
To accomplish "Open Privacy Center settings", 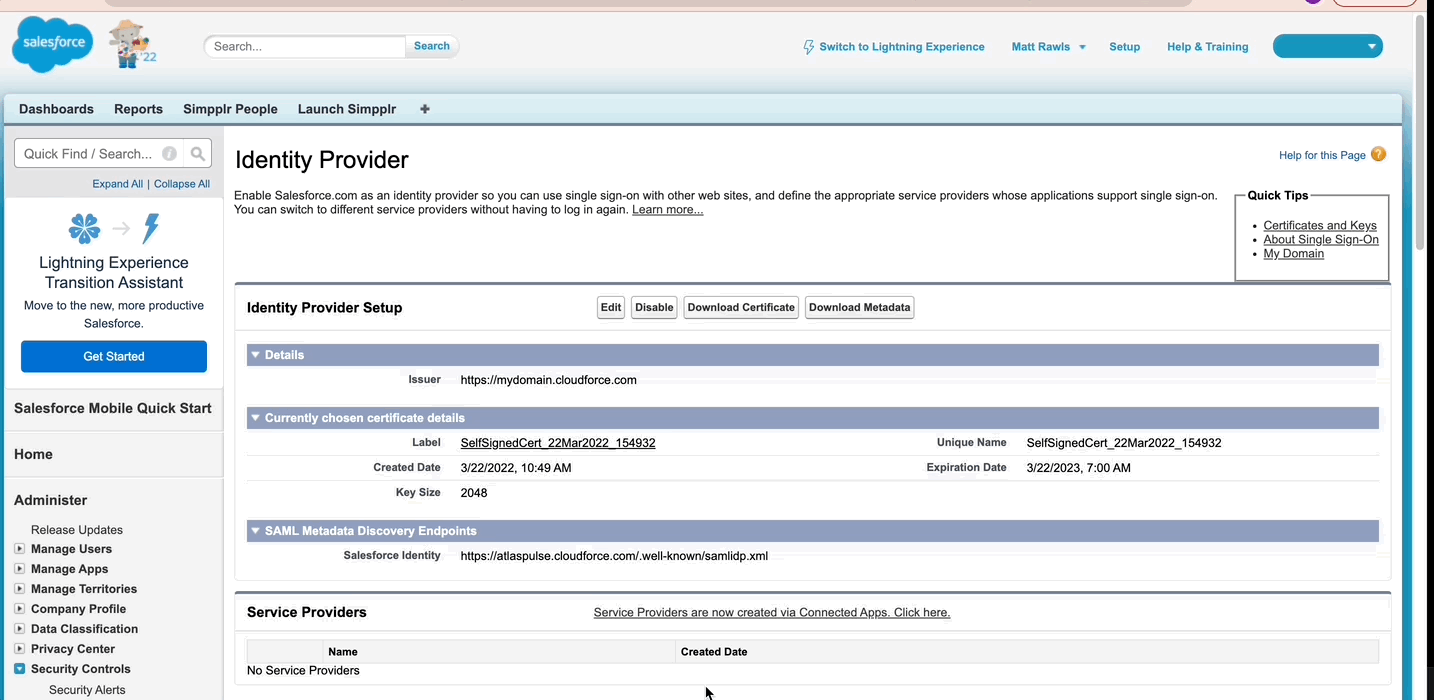I will coord(73,649).
